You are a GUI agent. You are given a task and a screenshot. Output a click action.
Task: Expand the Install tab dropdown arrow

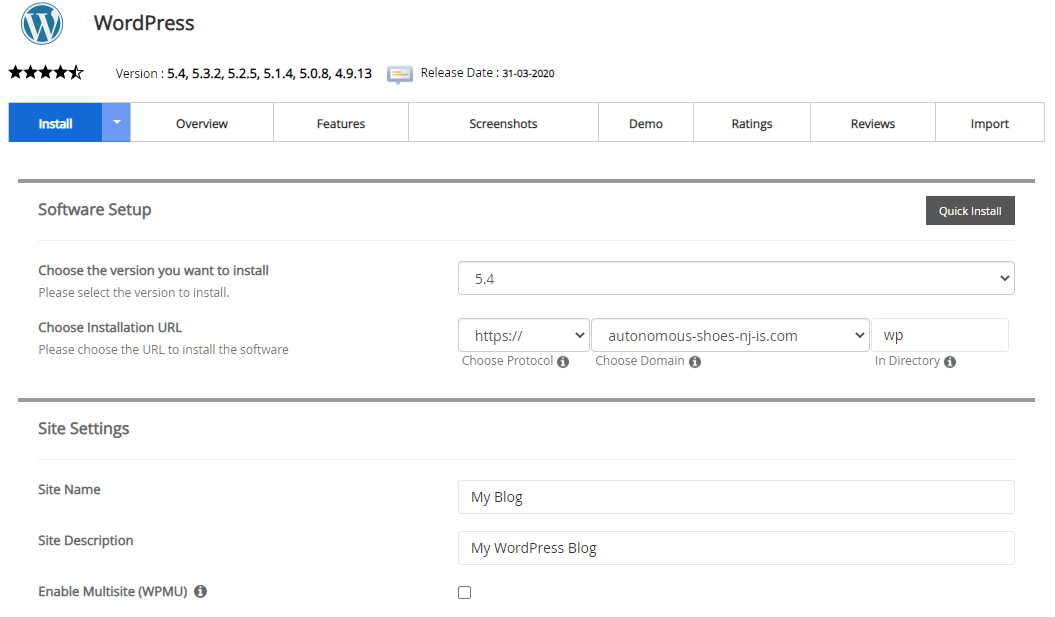pyautogui.click(x=116, y=122)
